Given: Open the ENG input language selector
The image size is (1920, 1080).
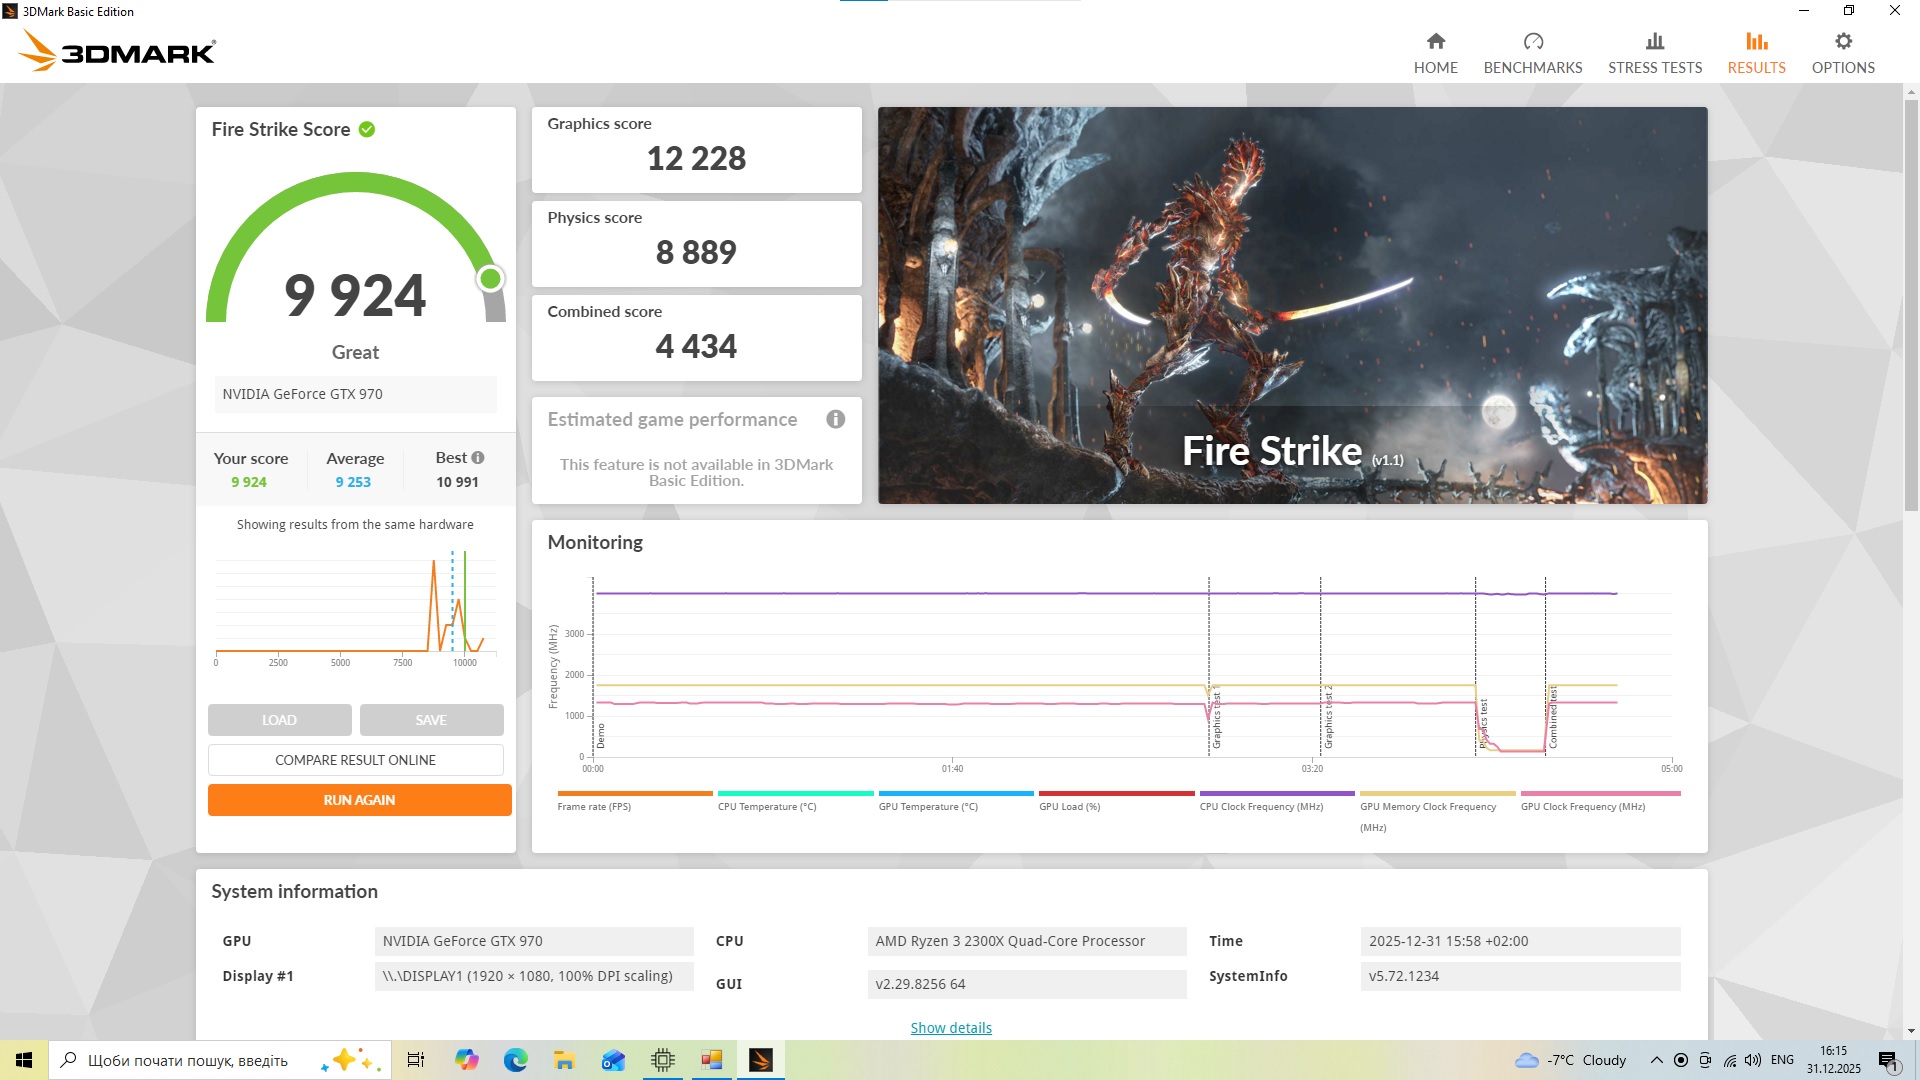Looking at the screenshot, I should pos(1781,1060).
